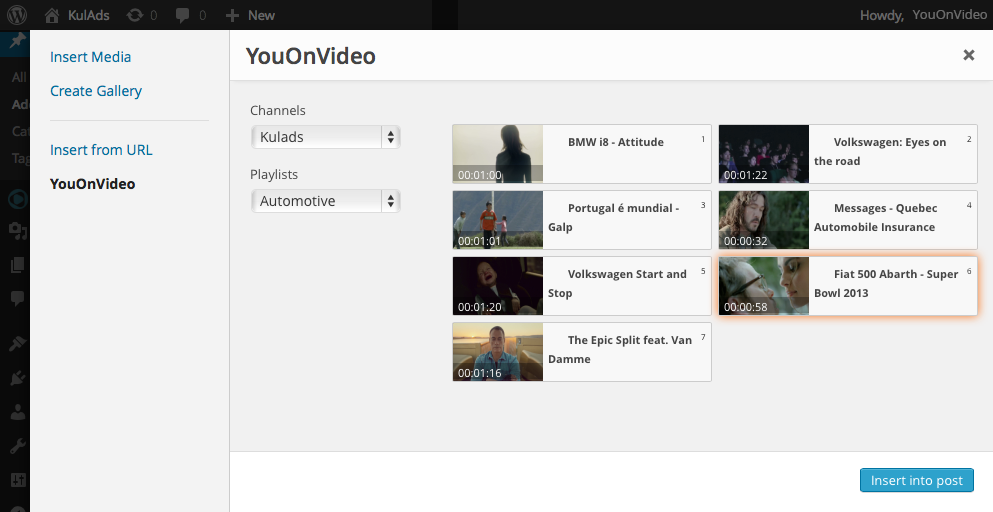993x512 pixels.
Task: Click the updates refresh icon
Action: pyautogui.click(x=135, y=15)
